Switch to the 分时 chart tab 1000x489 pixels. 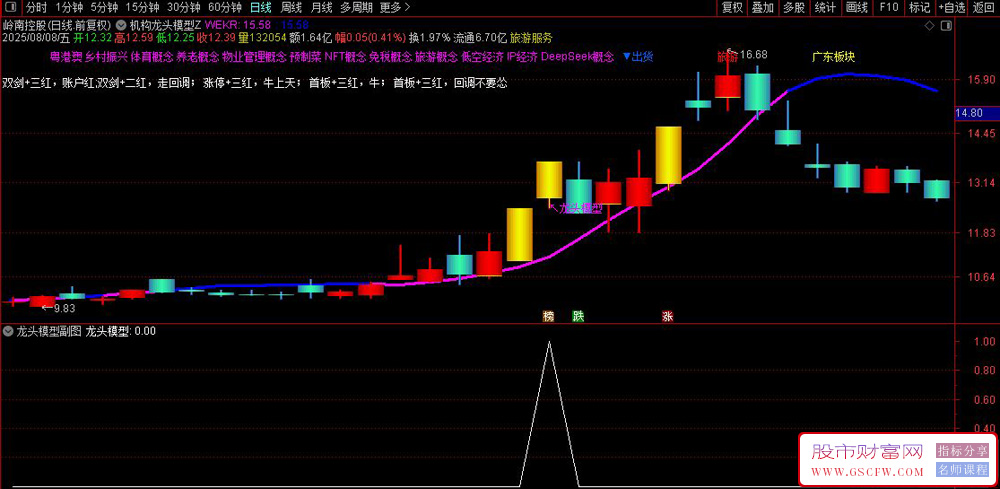(x=37, y=8)
